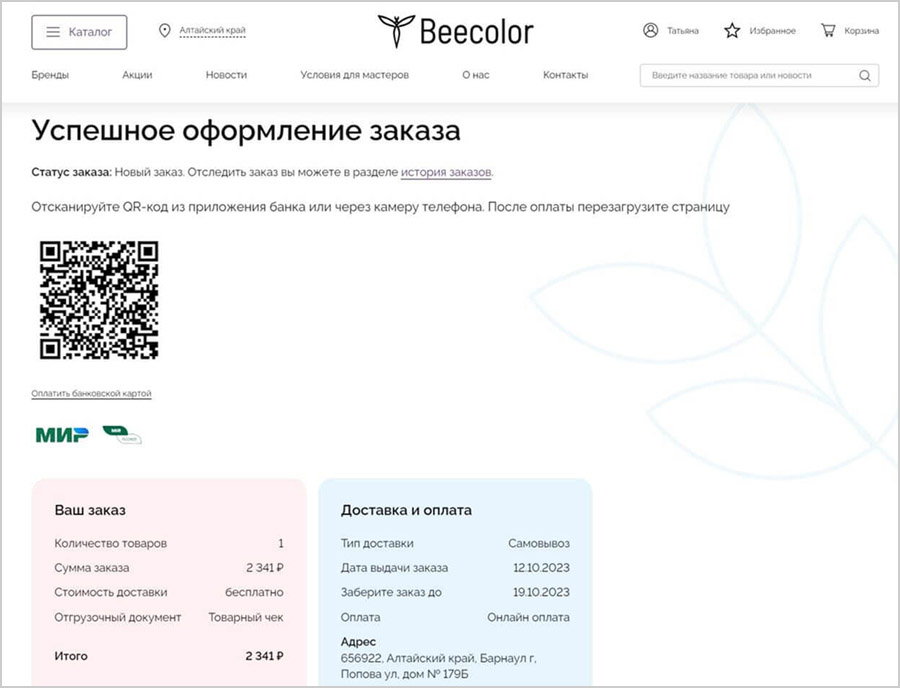
Task: Click the address line starting 656922
Action: (439, 658)
